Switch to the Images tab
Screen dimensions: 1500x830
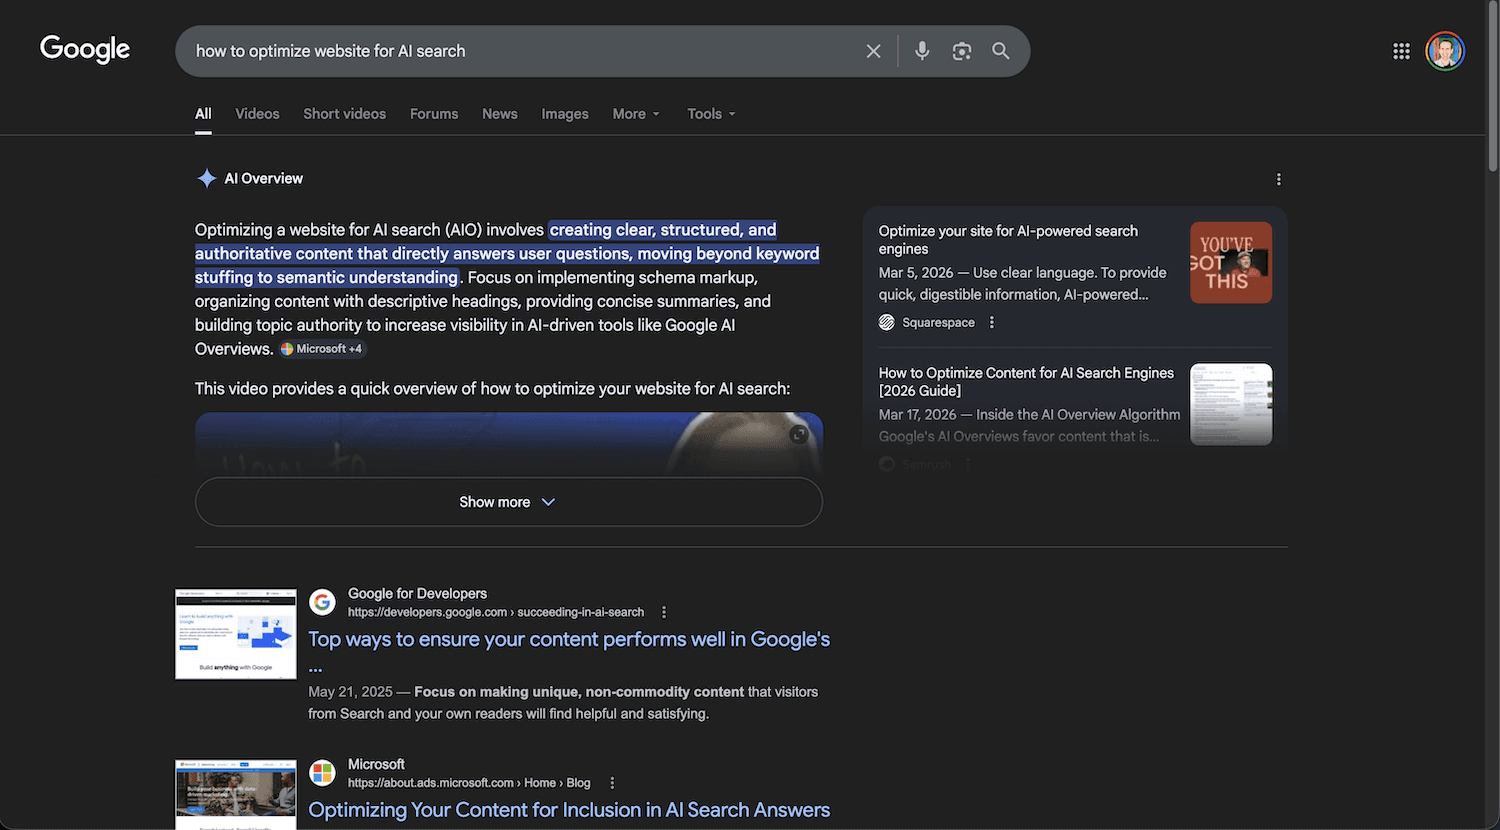click(565, 114)
